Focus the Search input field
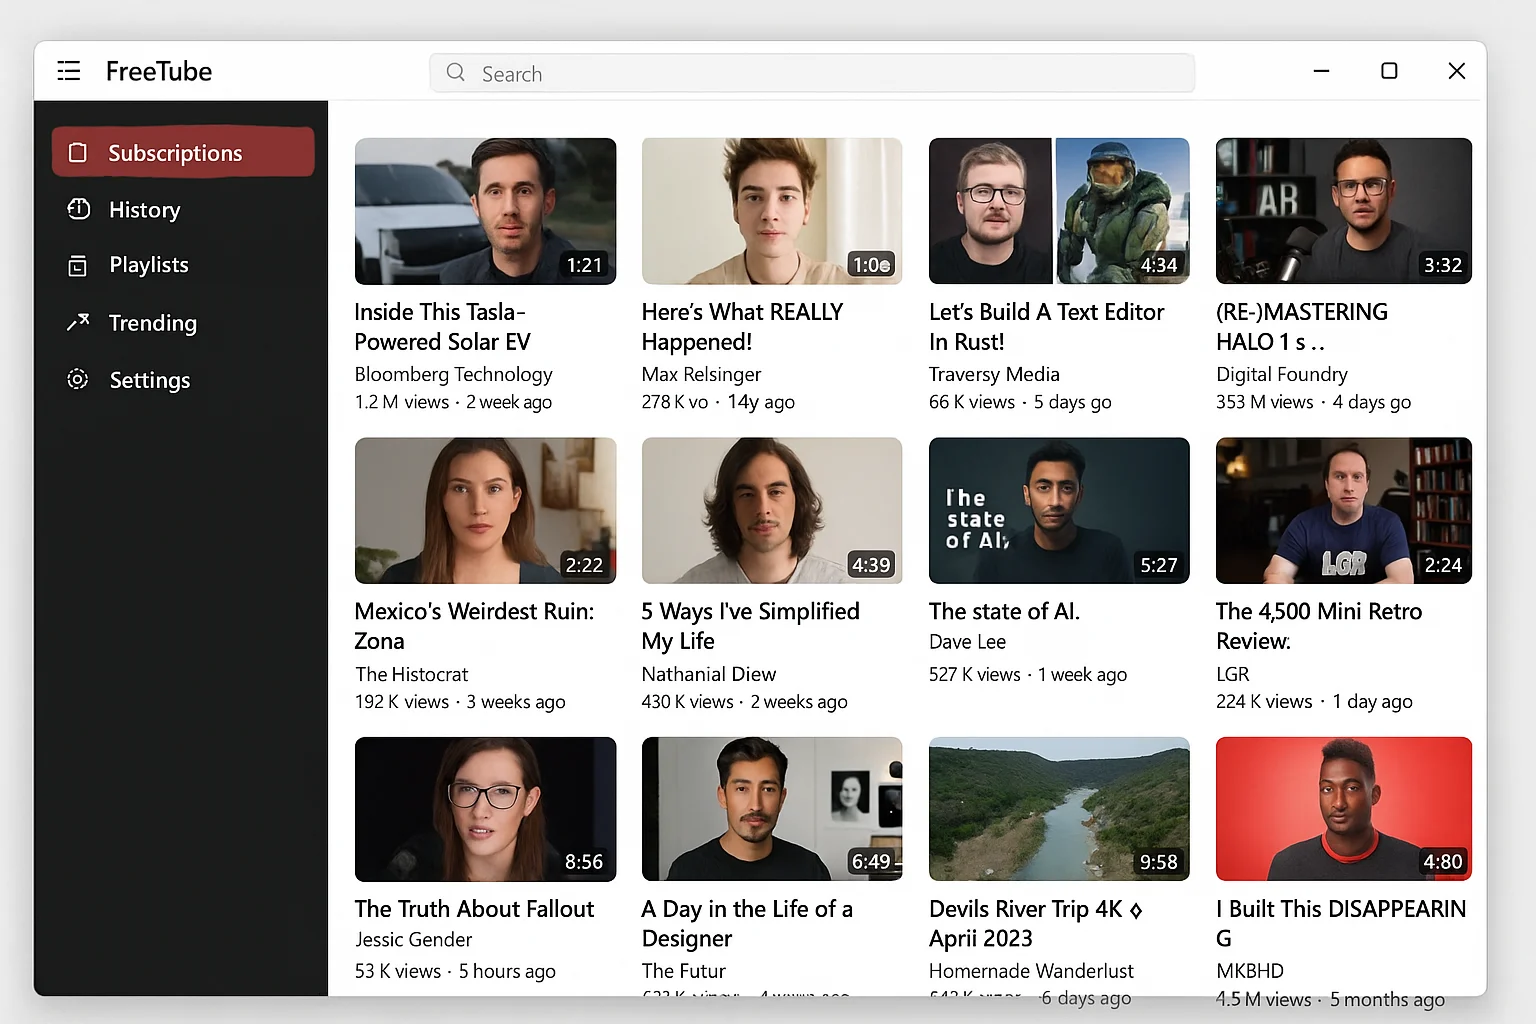 pos(812,73)
